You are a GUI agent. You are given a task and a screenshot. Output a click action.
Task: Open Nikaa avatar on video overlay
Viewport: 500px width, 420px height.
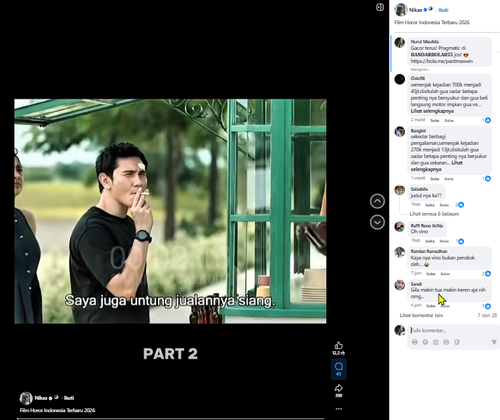point(26,398)
